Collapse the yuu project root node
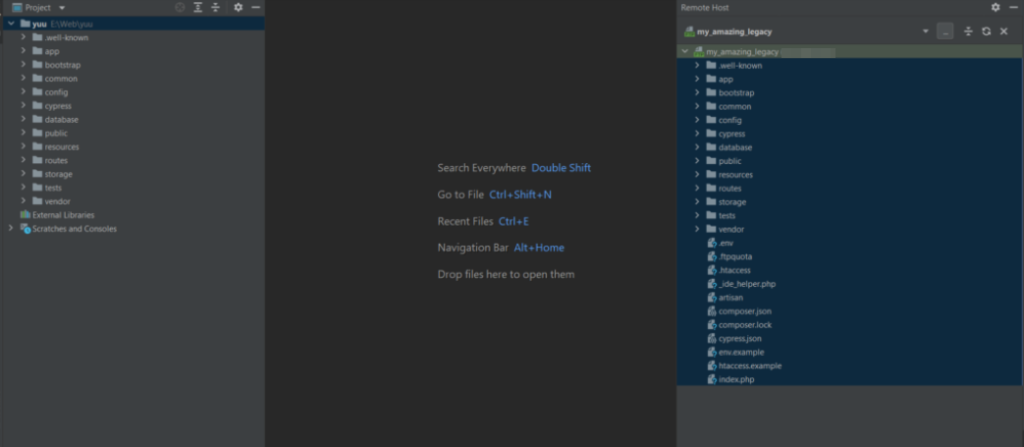The height and width of the screenshot is (447, 1024). (x=10, y=23)
